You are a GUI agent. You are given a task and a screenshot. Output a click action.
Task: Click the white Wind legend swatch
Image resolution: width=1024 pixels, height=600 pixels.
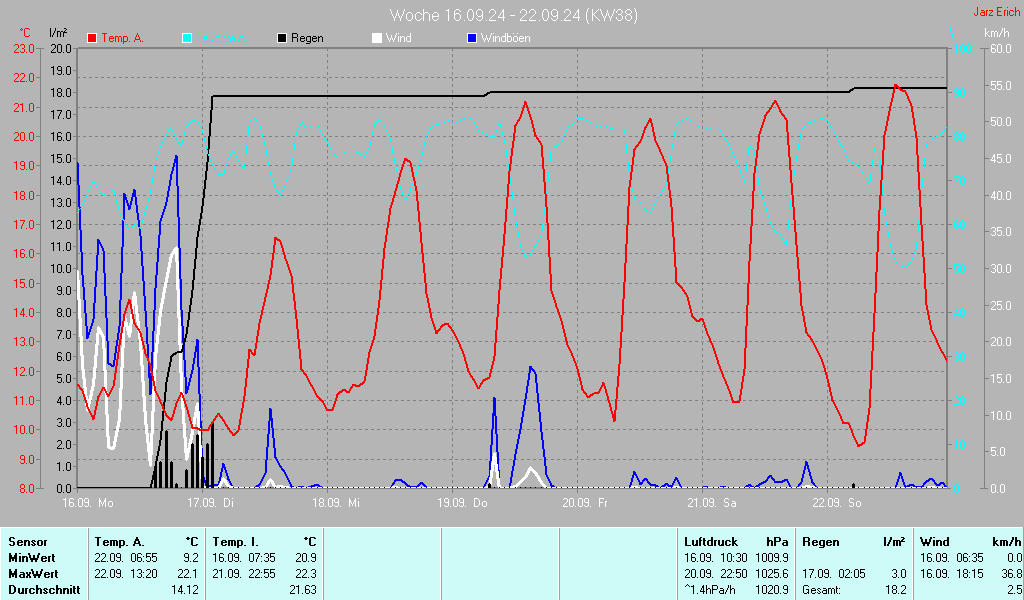tap(377, 38)
